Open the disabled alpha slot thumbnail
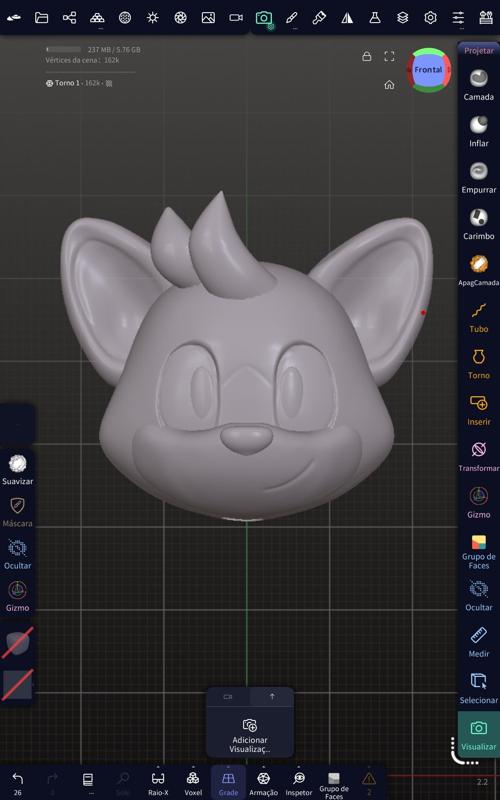The width and height of the screenshot is (500, 800). pos(18,684)
